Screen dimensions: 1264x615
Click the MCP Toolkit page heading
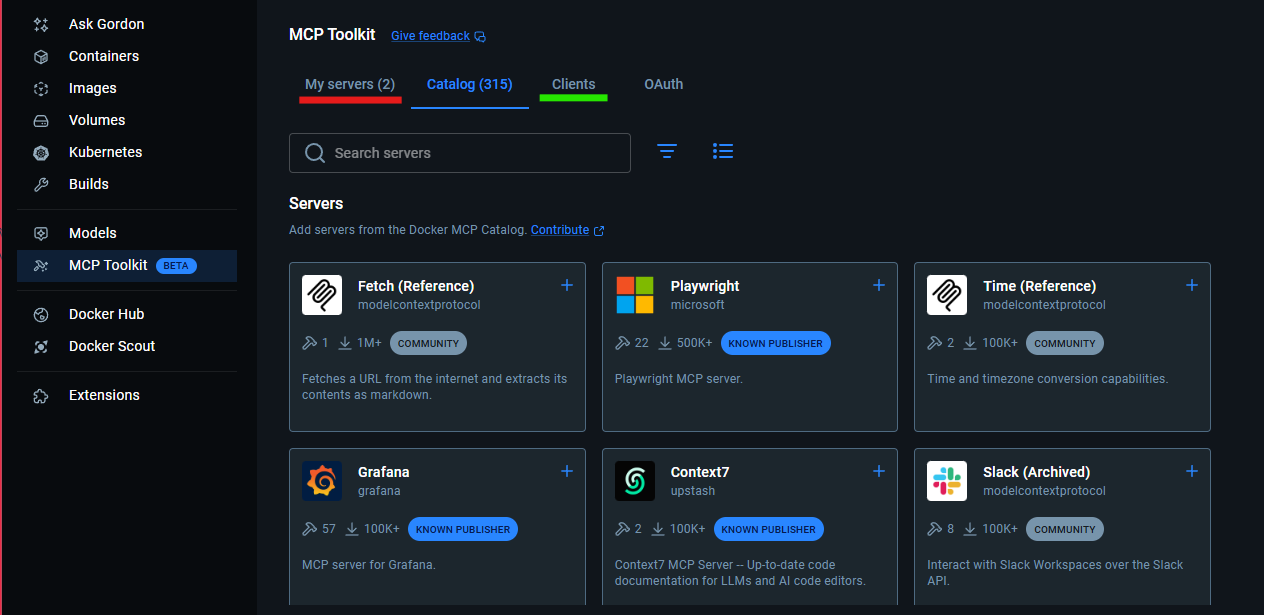point(332,34)
